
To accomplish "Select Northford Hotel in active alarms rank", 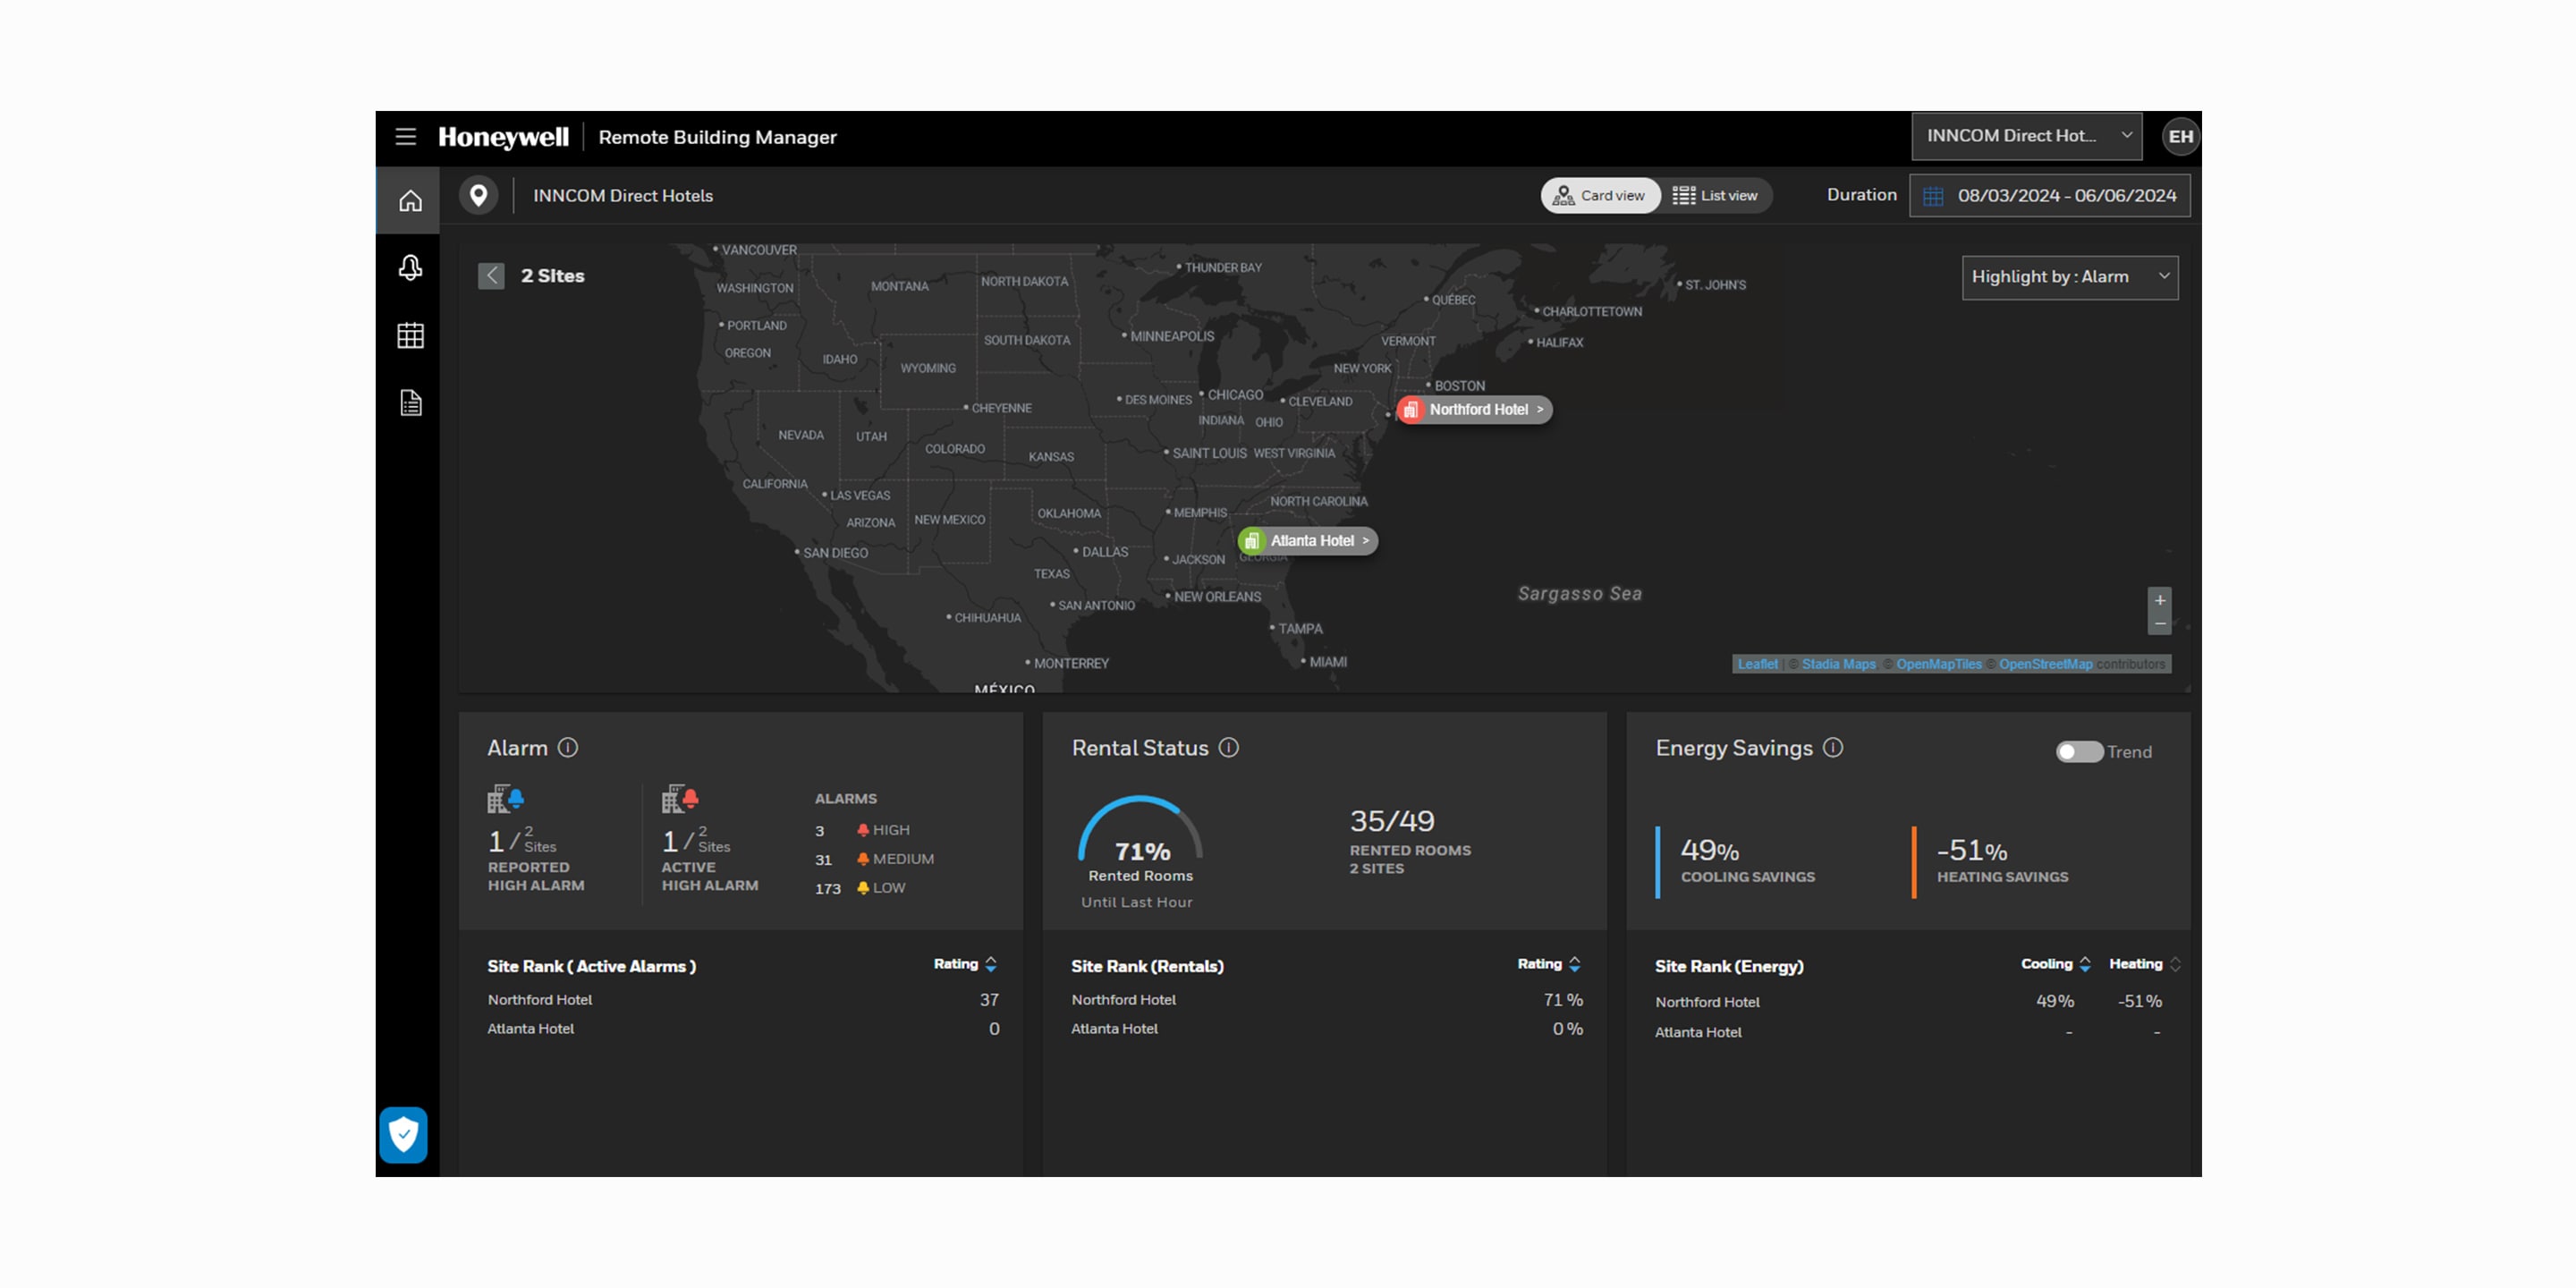I will (540, 1000).
